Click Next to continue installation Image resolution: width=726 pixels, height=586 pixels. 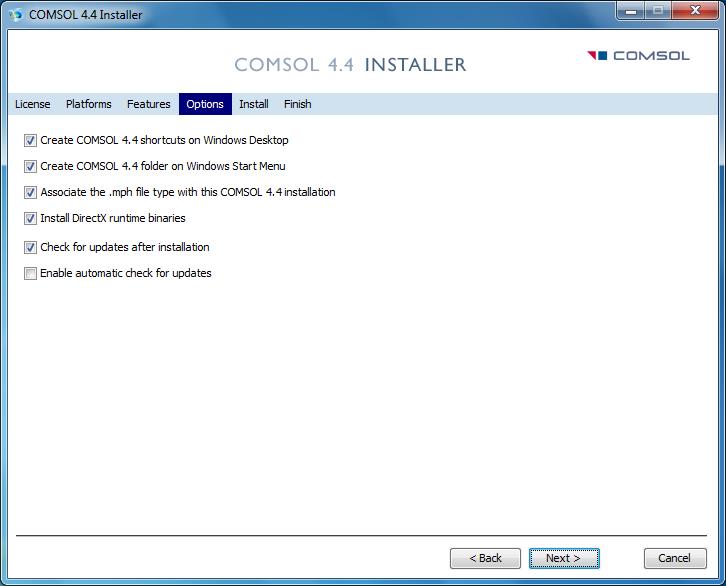[564, 558]
